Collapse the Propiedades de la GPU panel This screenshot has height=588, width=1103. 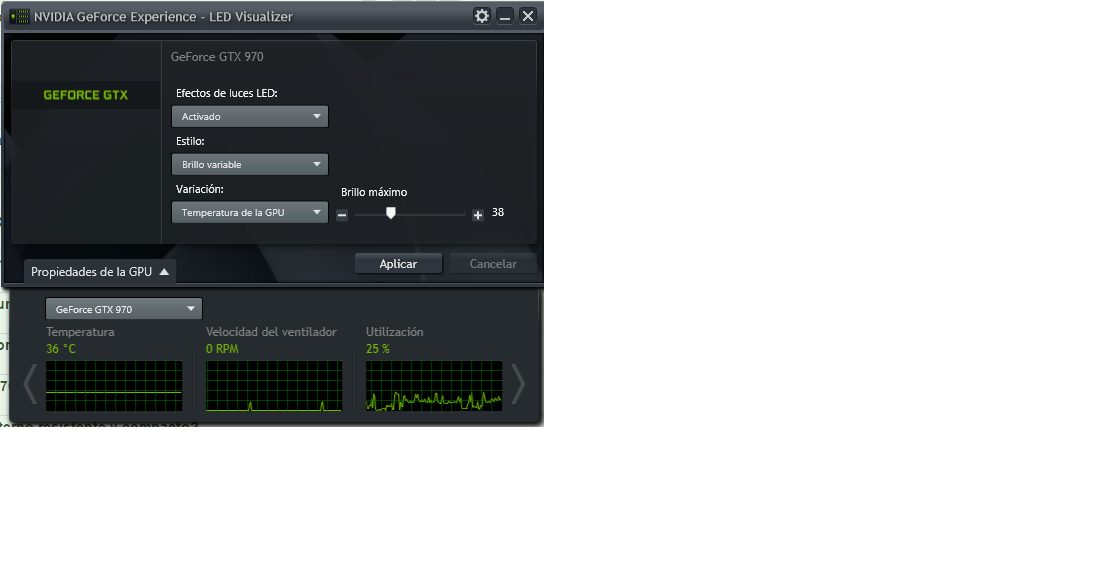pos(100,271)
